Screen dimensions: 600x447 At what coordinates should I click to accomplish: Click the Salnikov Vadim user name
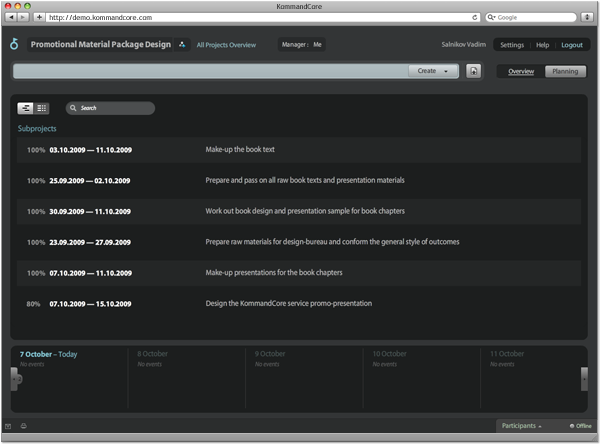(x=463, y=44)
